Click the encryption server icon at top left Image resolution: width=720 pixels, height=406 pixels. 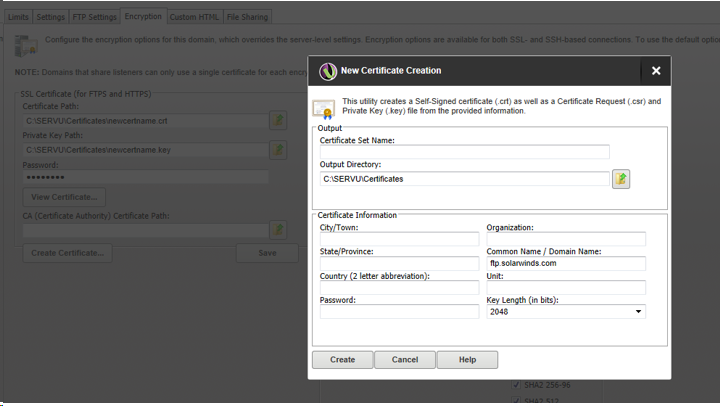(26, 46)
